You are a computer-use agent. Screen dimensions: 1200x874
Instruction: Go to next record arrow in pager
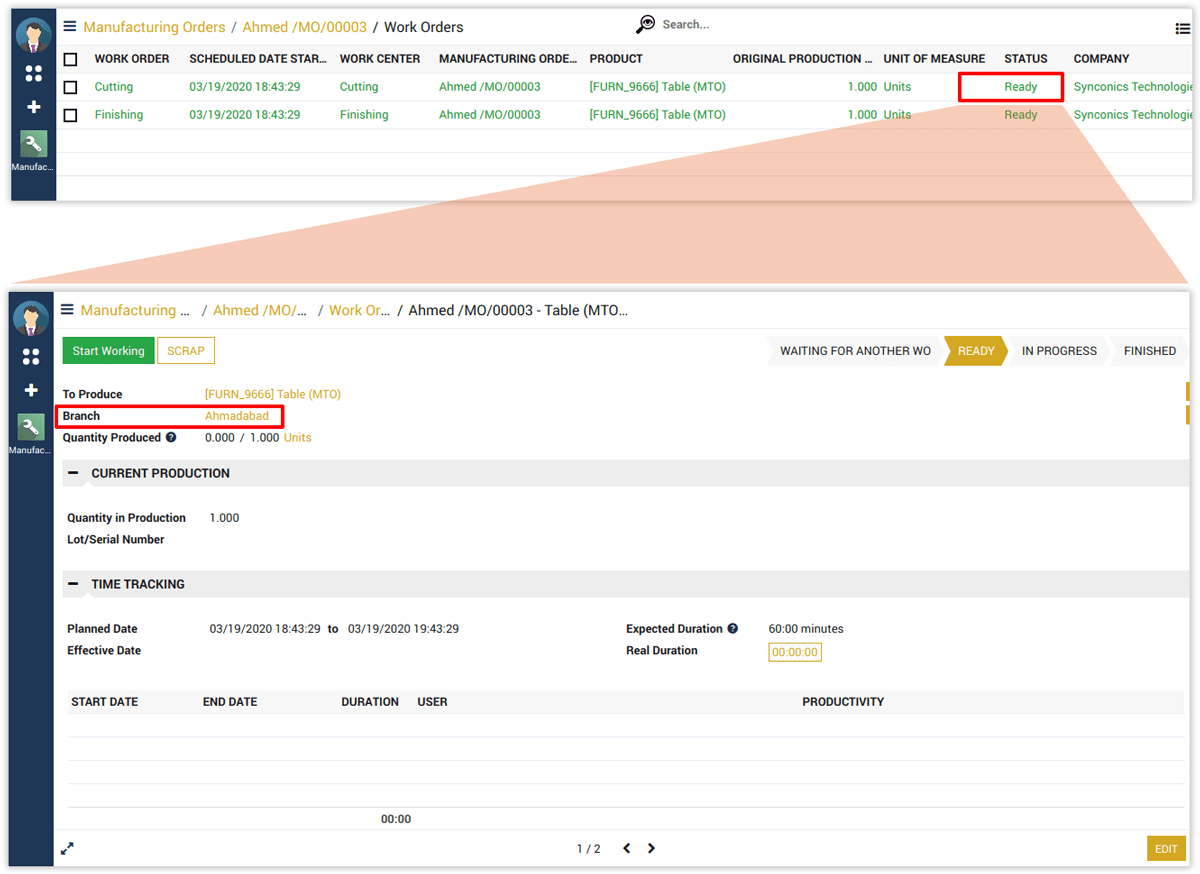651,848
